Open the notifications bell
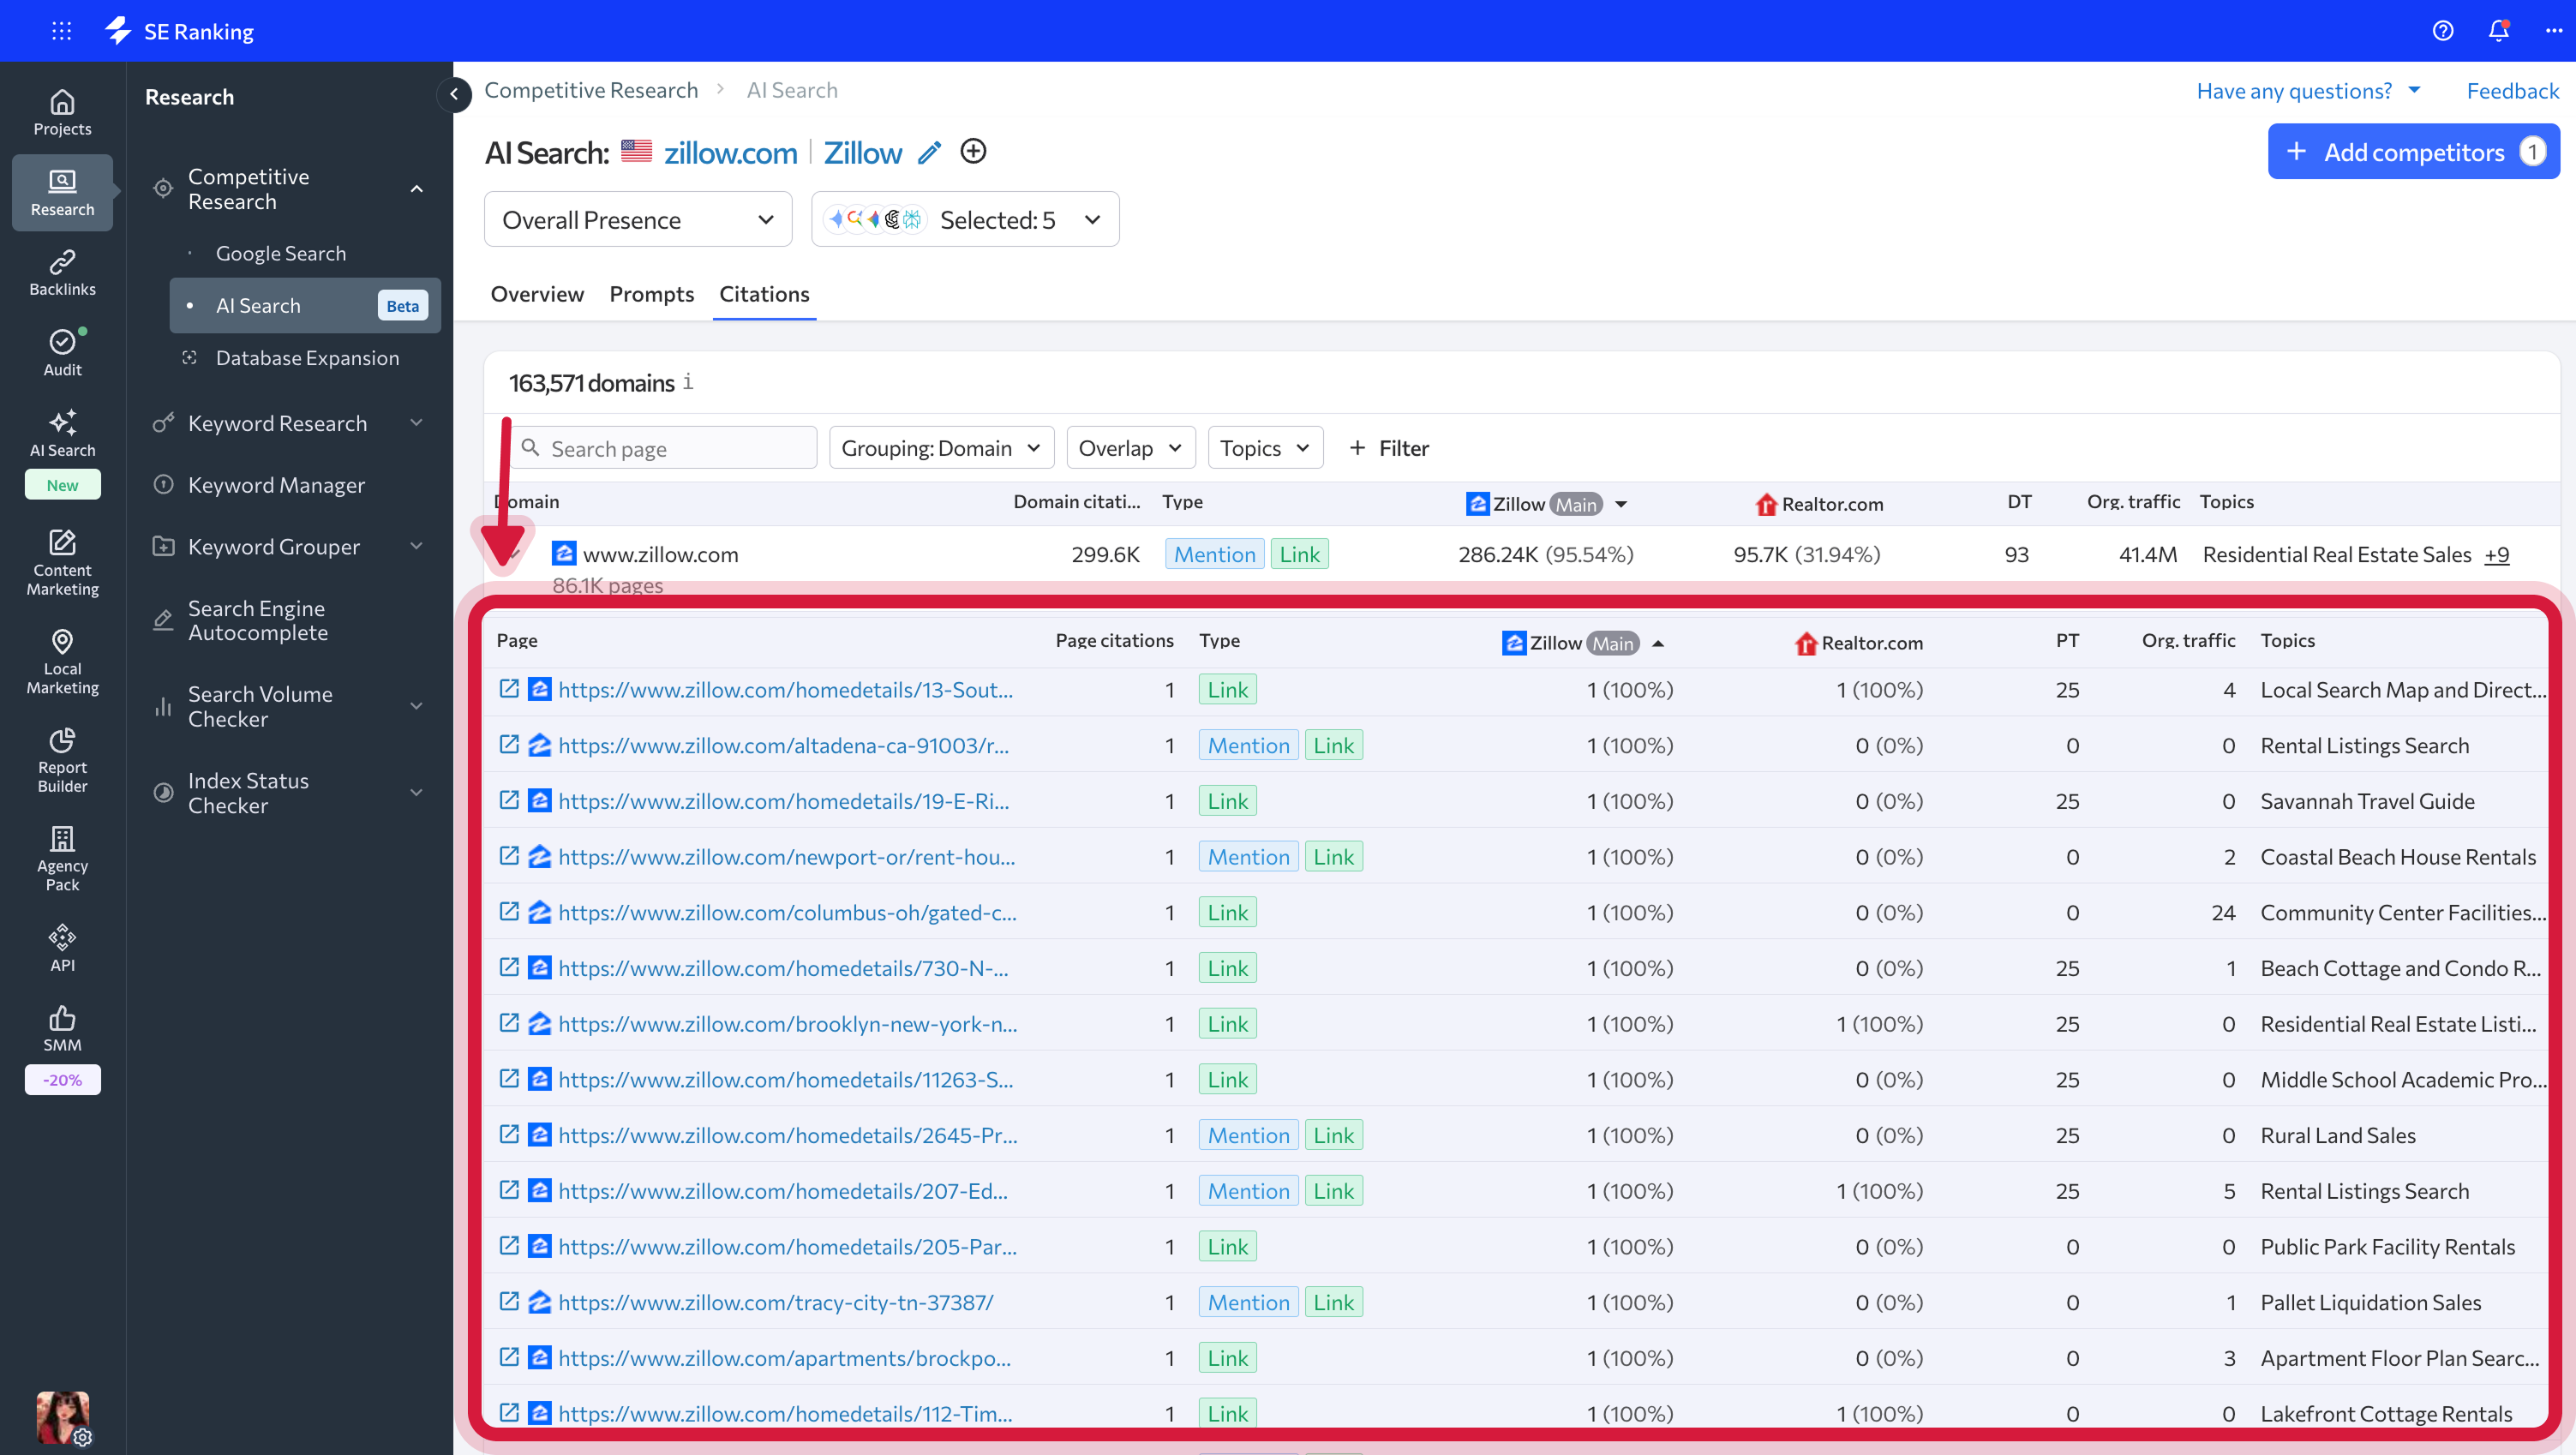2576x1455 pixels. (x=2499, y=31)
